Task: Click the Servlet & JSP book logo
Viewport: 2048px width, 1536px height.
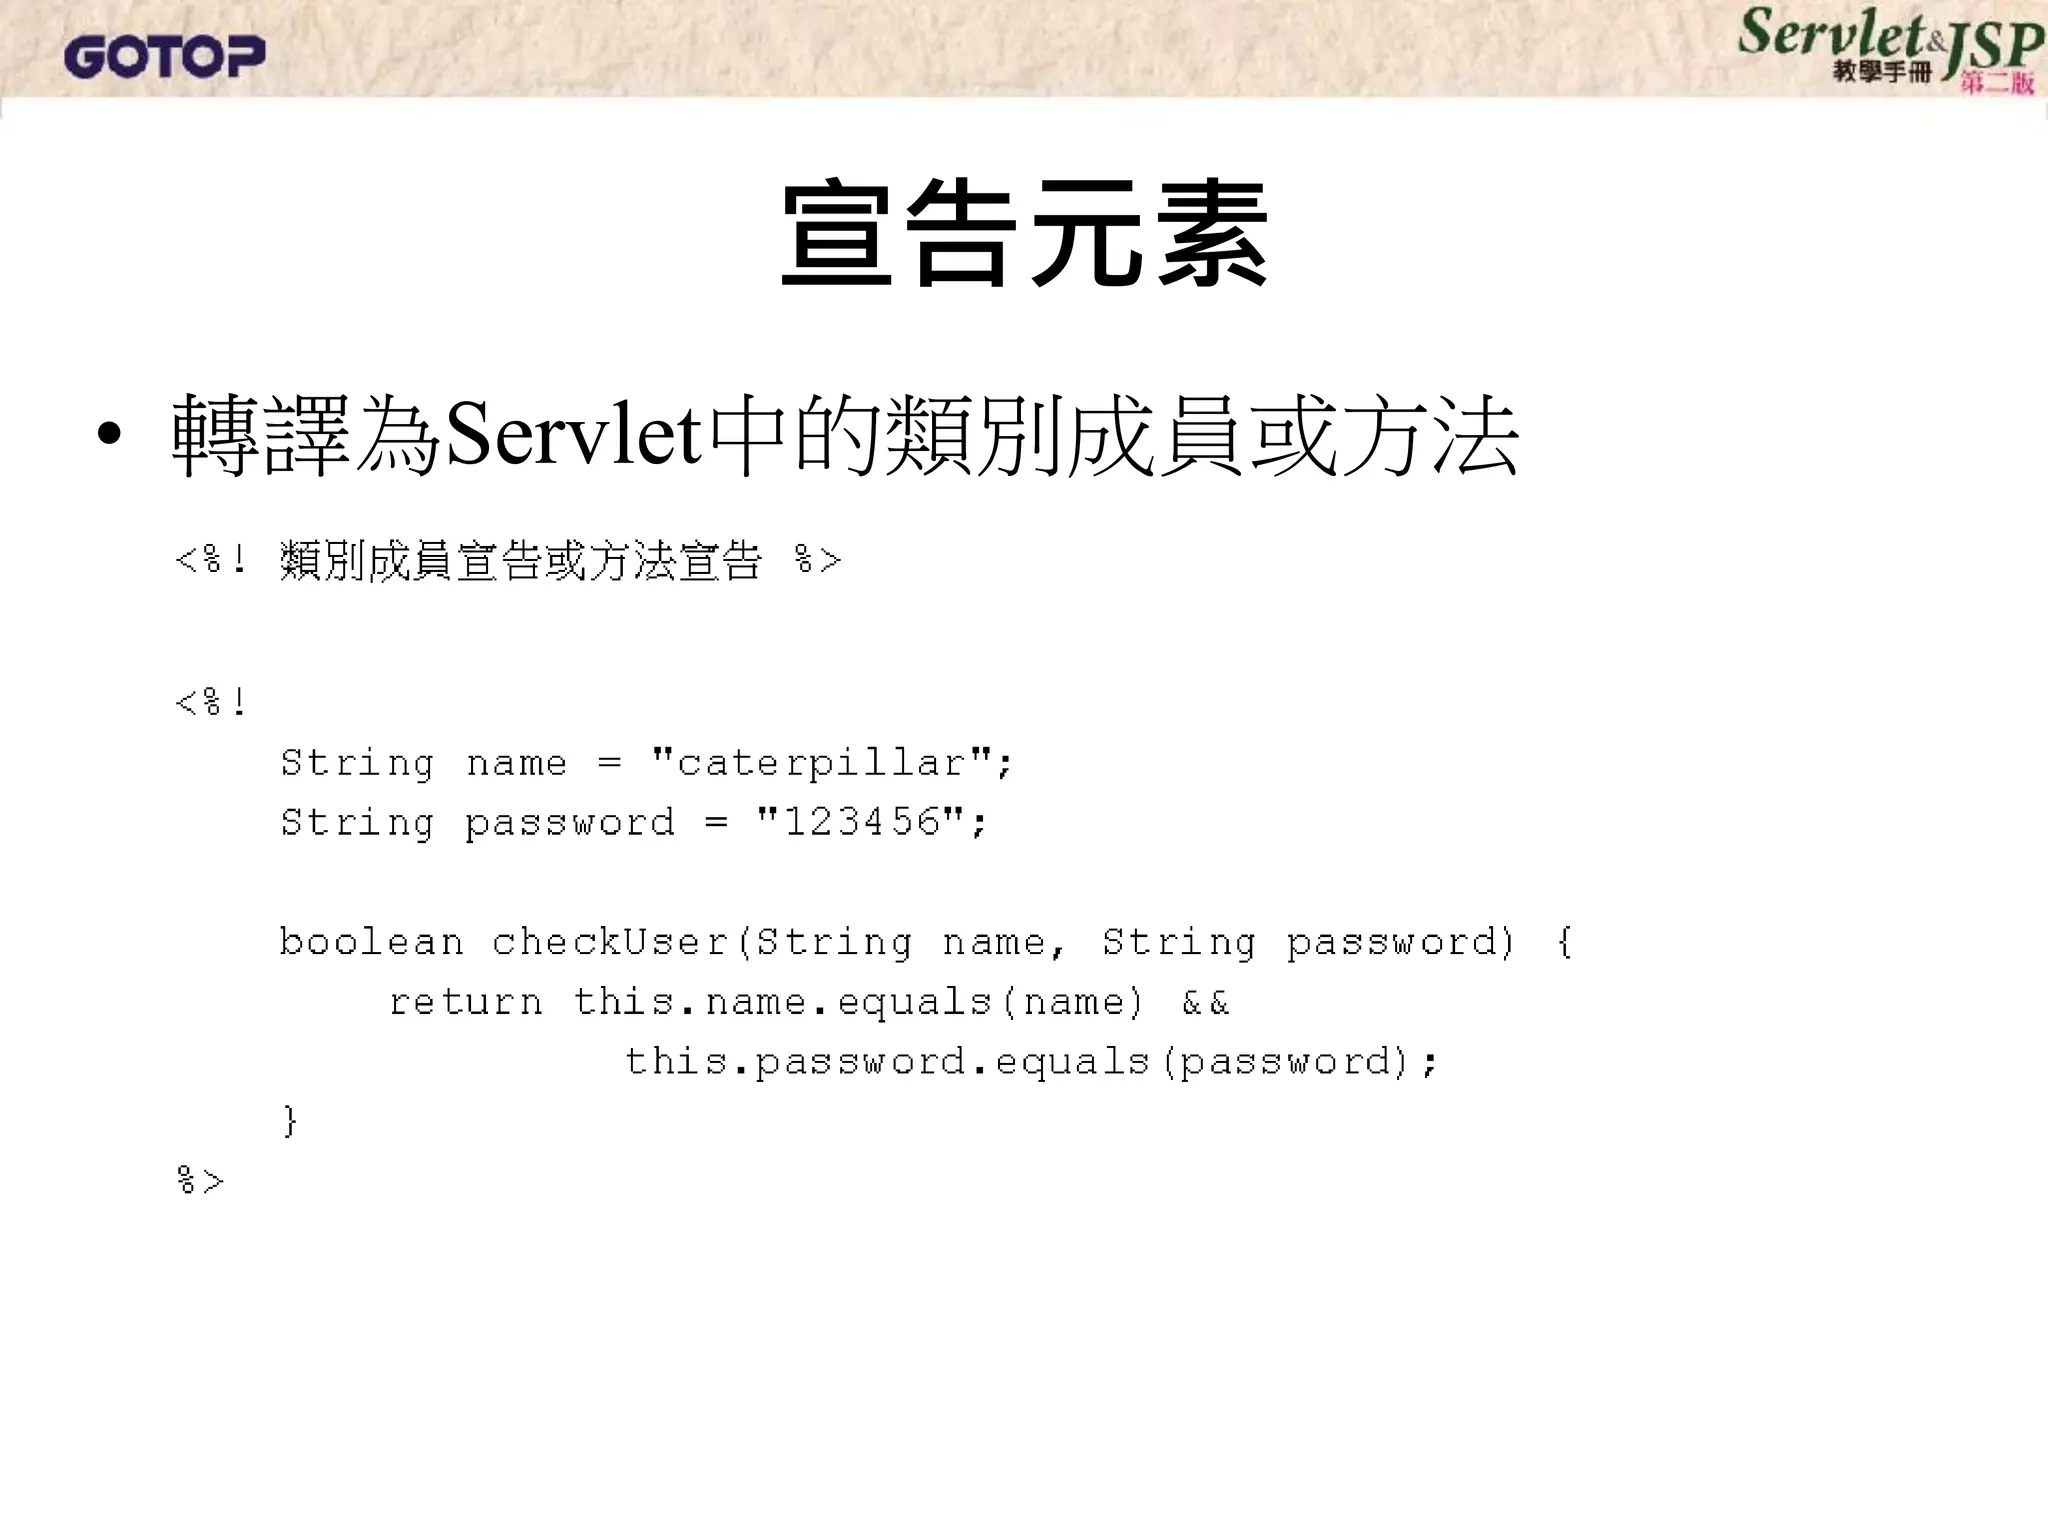Action: tap(1890, 50)
